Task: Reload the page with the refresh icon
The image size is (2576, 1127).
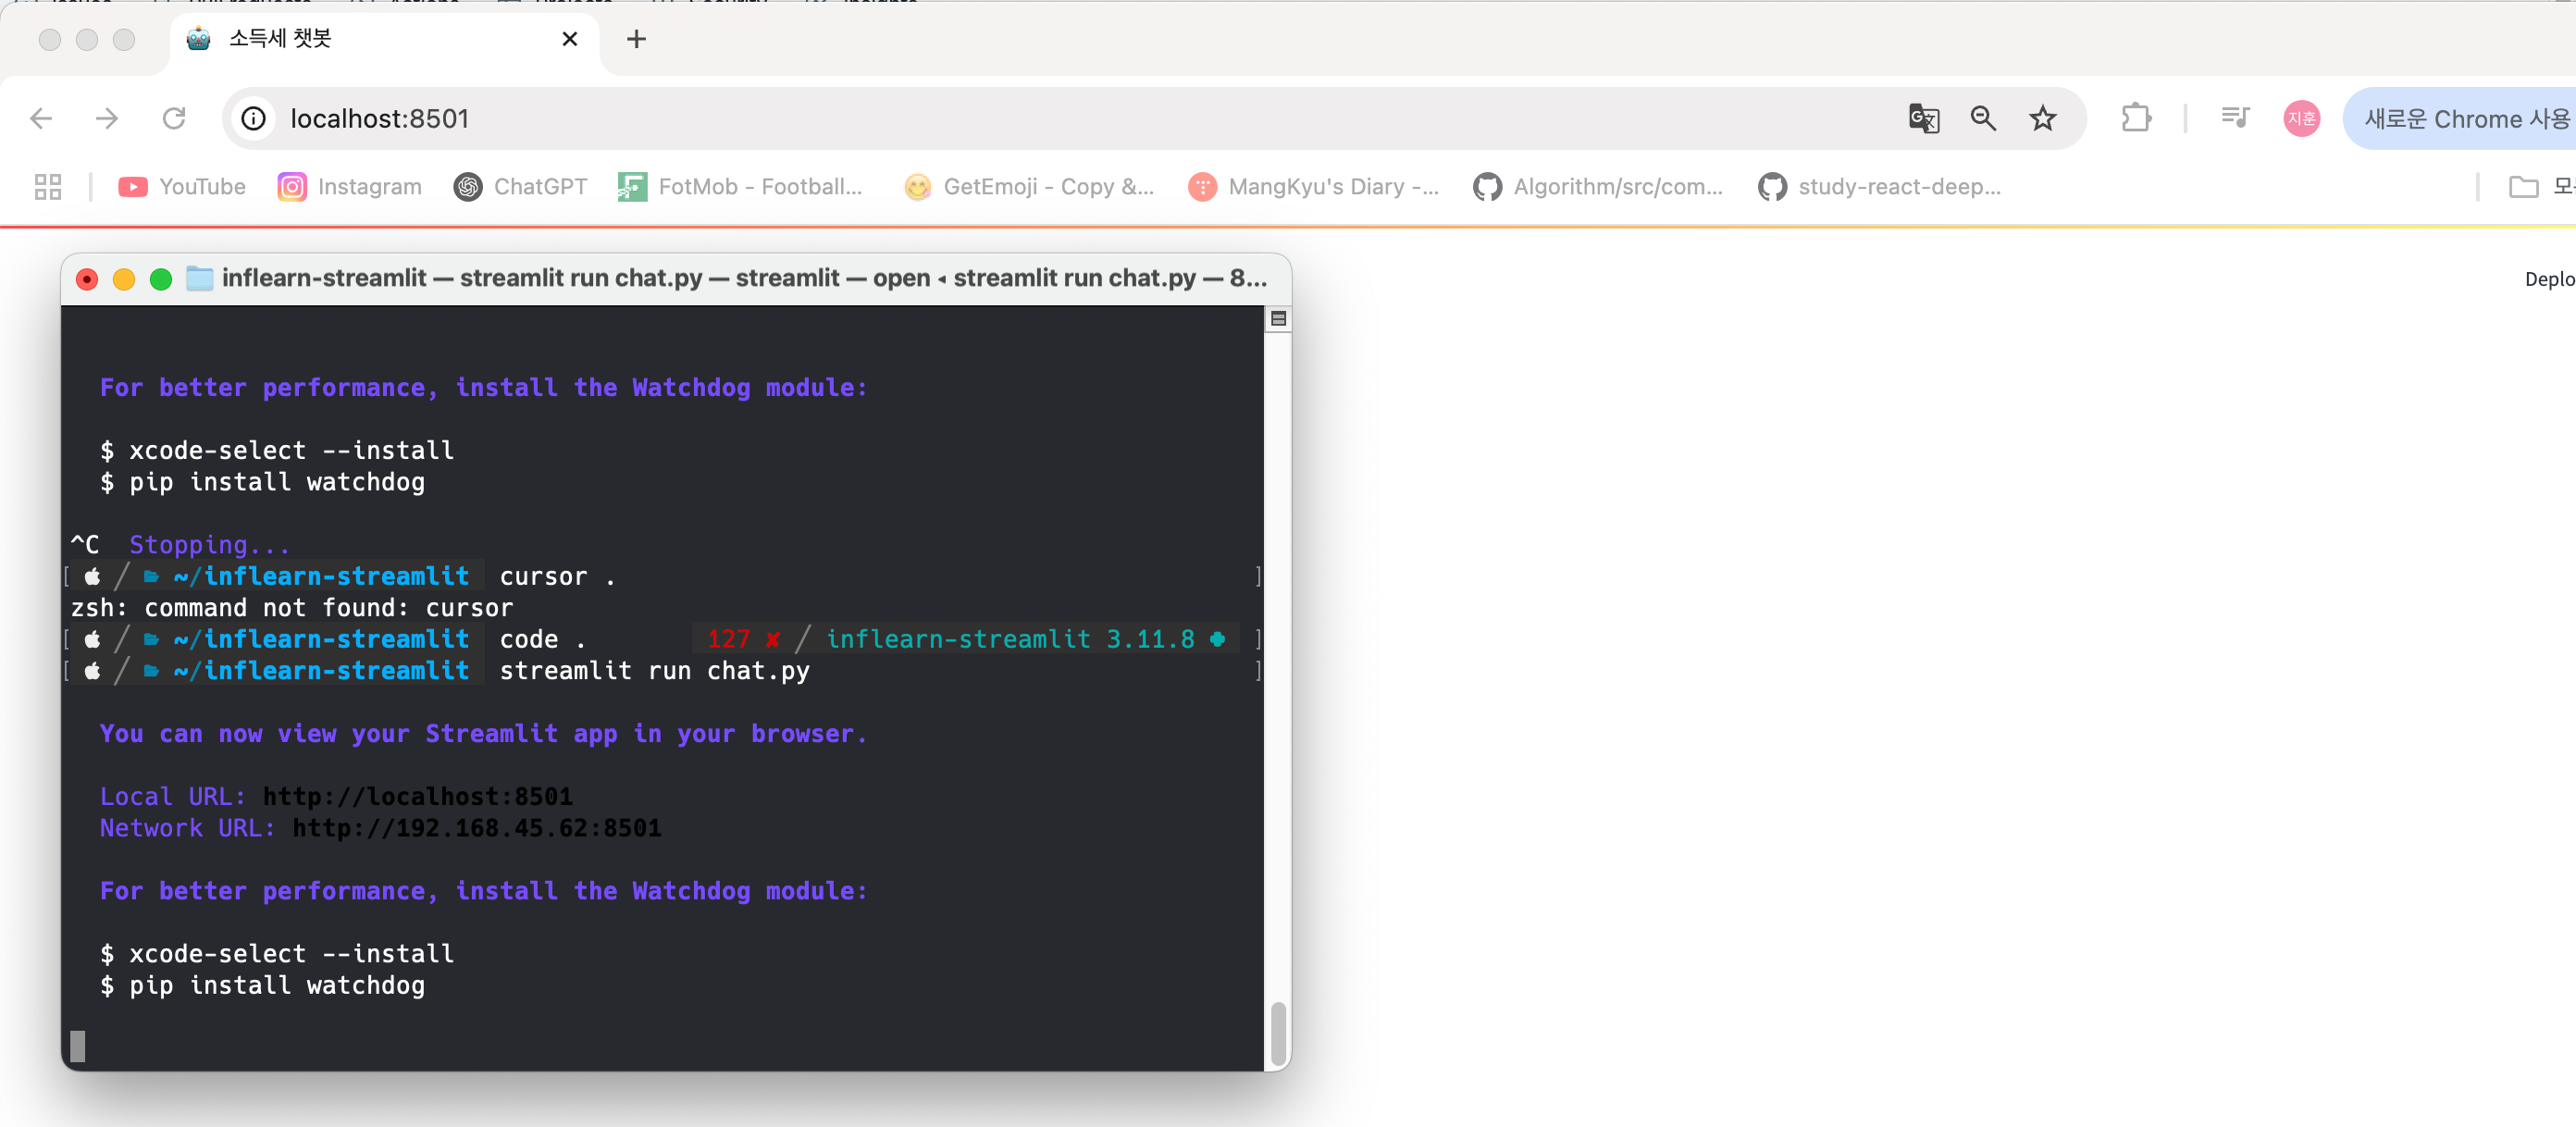Action: click(174, 119)
